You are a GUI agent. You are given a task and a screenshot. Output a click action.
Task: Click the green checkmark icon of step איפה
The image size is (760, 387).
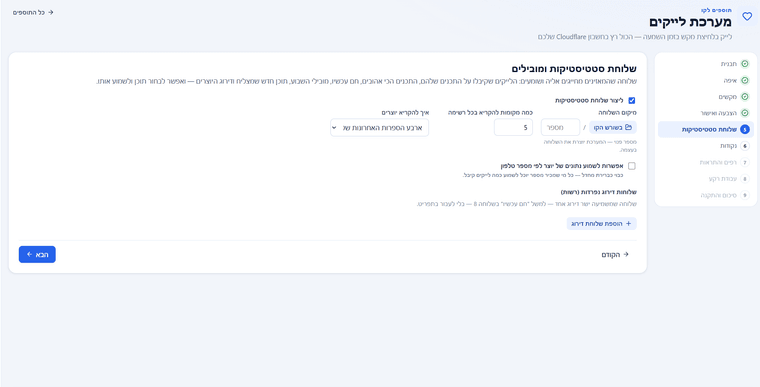tap(745, 81)
